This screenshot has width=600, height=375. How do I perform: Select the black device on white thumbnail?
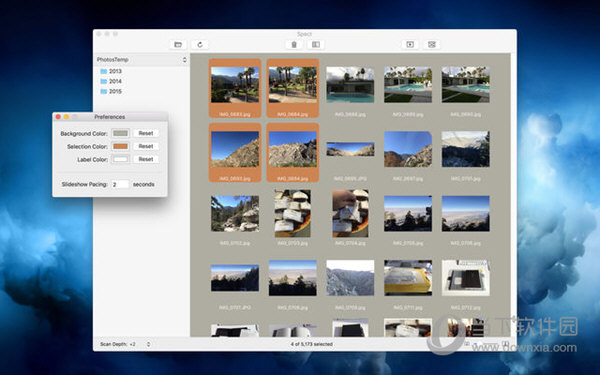465,278
